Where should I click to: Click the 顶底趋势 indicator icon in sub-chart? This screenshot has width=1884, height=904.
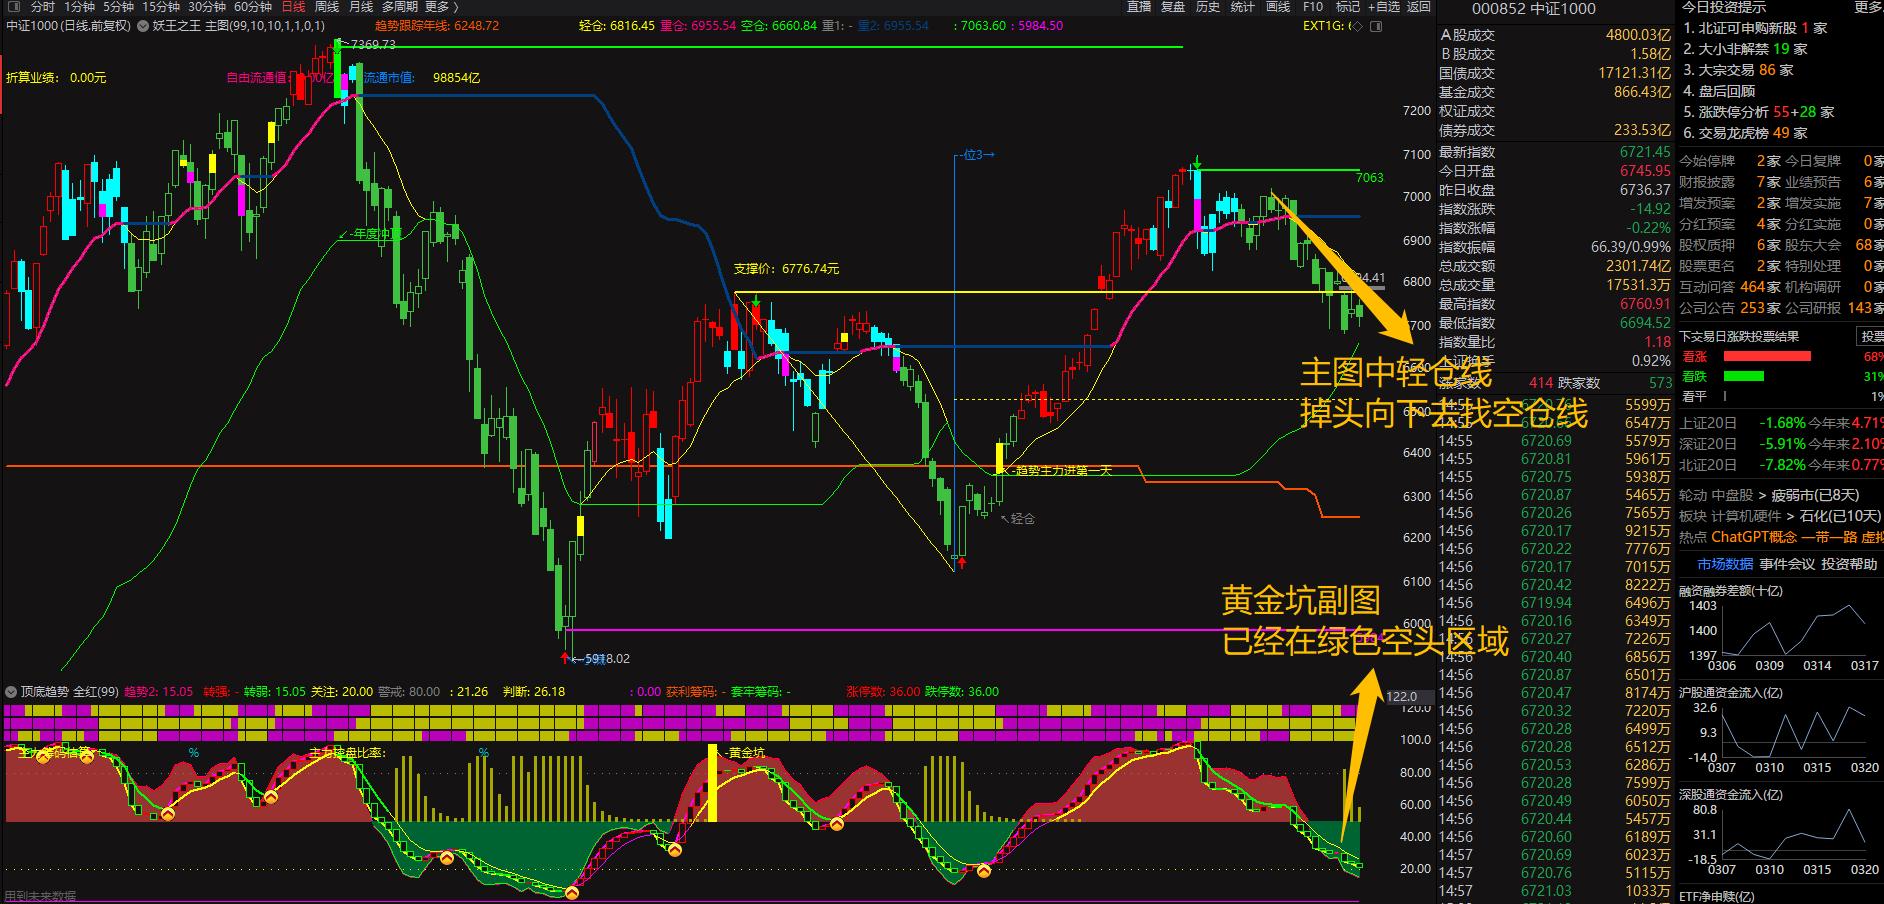coord(10,691)
